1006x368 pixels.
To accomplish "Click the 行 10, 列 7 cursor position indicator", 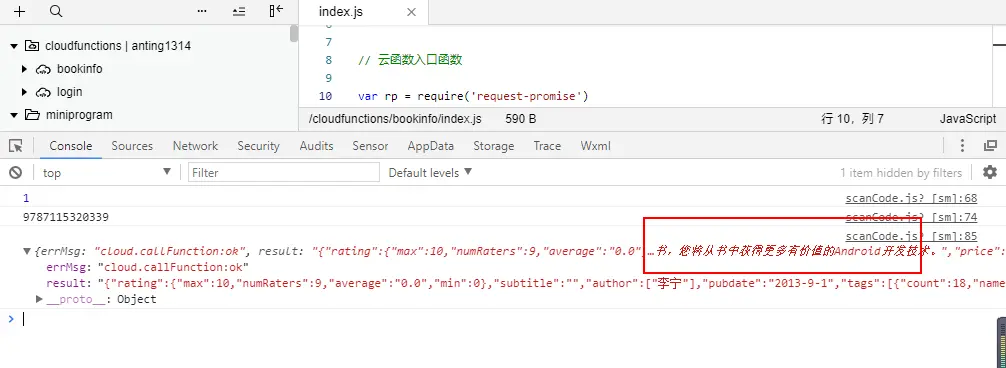I will point(852,119).
